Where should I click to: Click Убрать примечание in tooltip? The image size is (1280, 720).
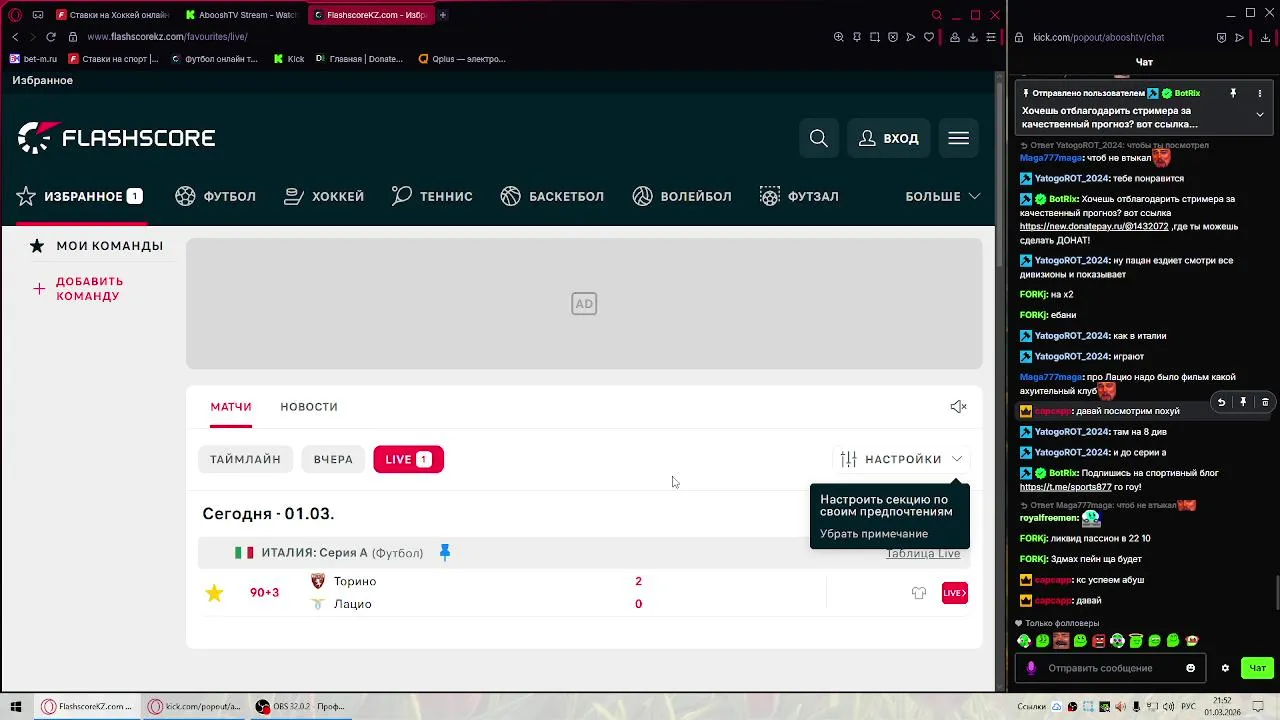[874, 534]
